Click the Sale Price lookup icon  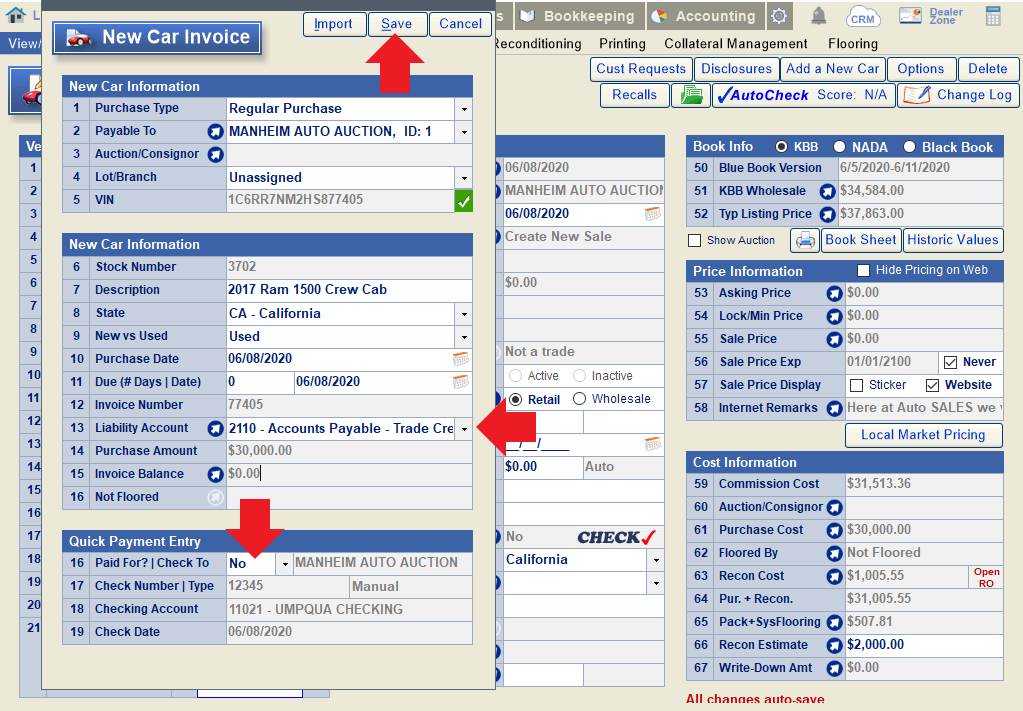tap(834, 339)
